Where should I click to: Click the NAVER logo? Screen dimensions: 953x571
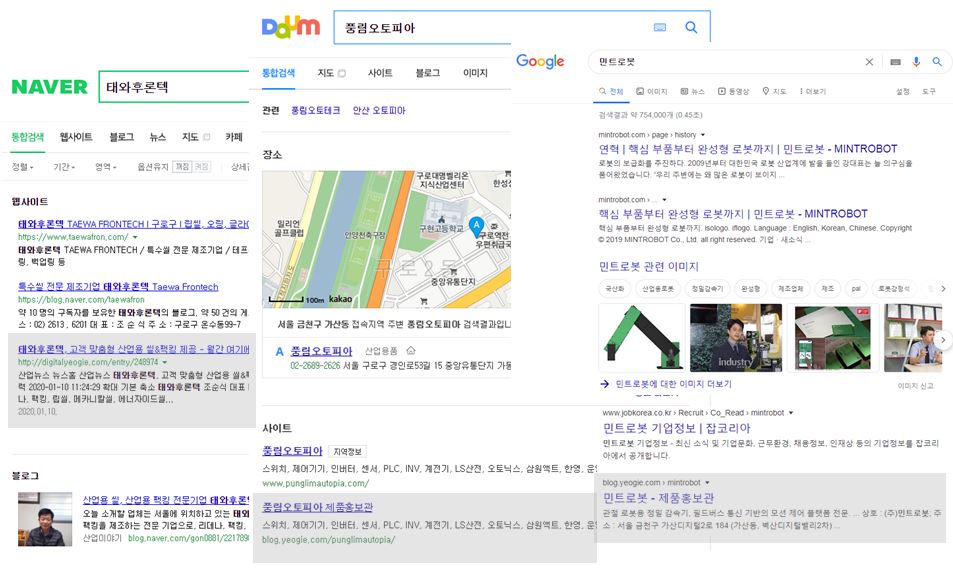(x=49, y=87)
